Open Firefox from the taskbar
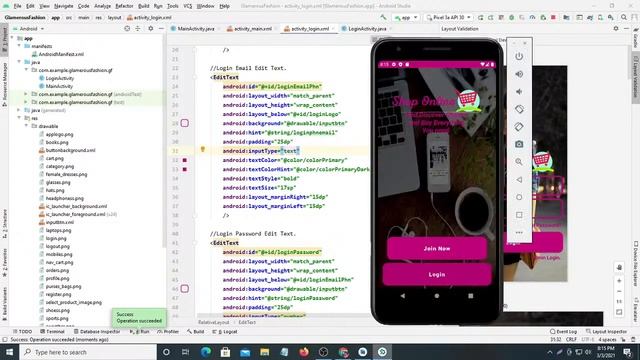The height and width of the screenshot is (360, 640). pos(304,352)
